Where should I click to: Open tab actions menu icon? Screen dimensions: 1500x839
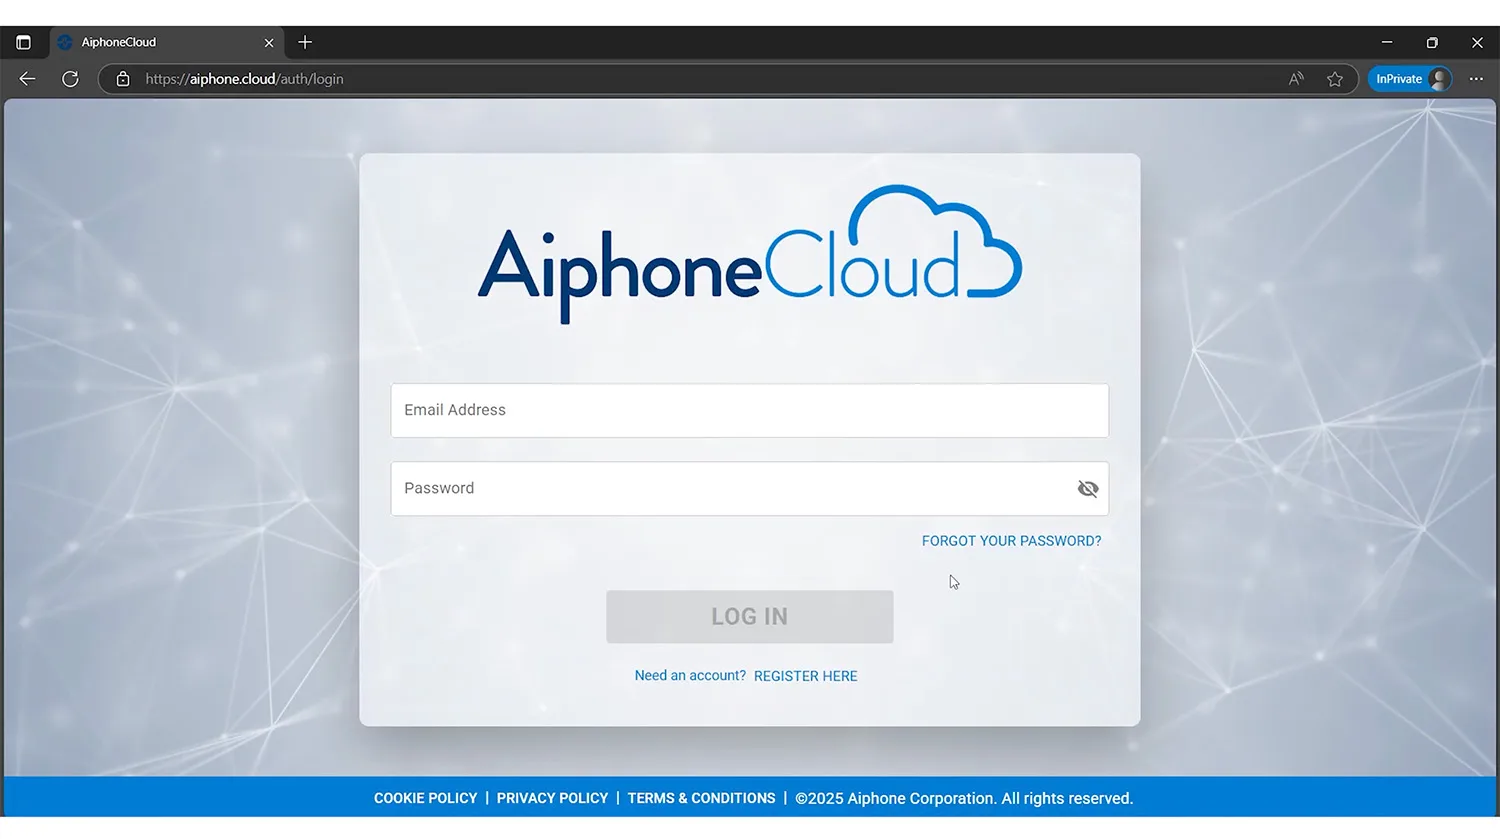pyautogui.click(x=23, y=42)
